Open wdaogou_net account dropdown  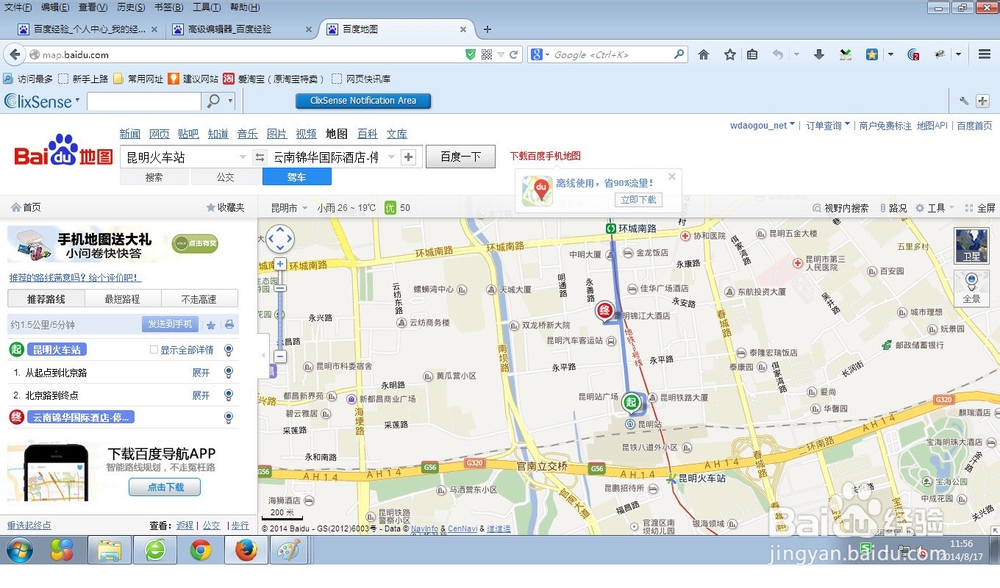[762, 126]
